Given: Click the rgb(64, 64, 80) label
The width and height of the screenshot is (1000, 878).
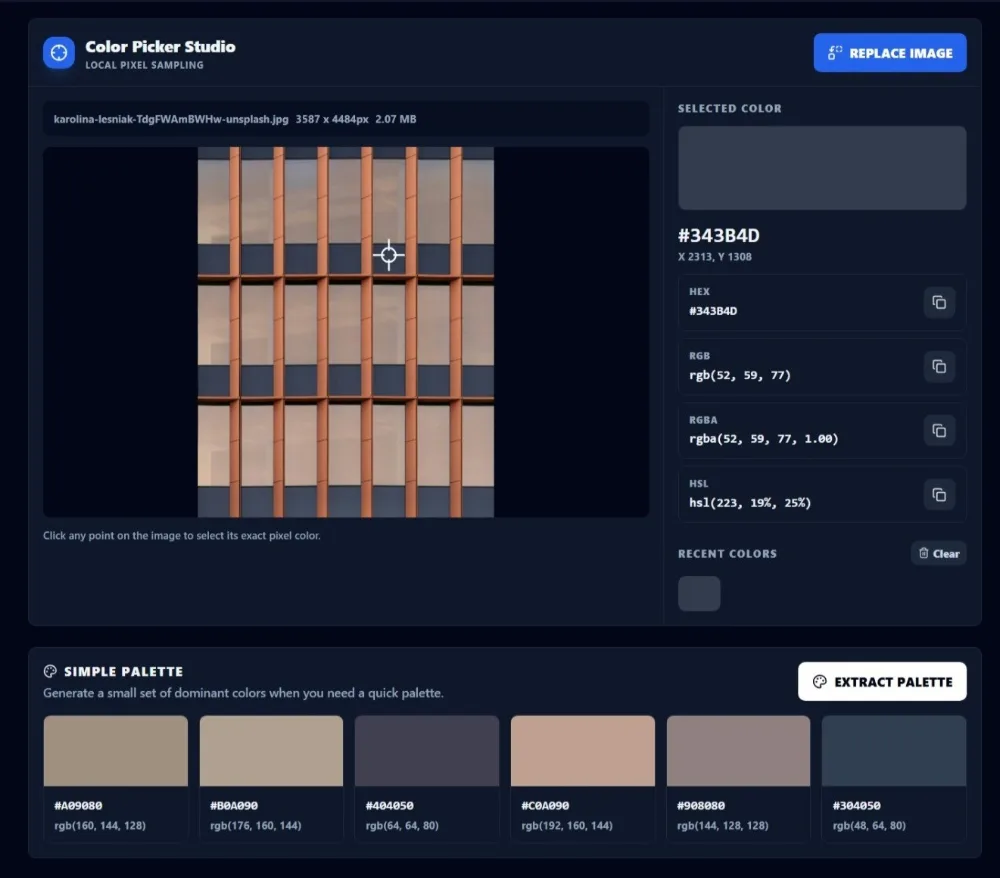Looking at the screenshot, I should (402, 826).
